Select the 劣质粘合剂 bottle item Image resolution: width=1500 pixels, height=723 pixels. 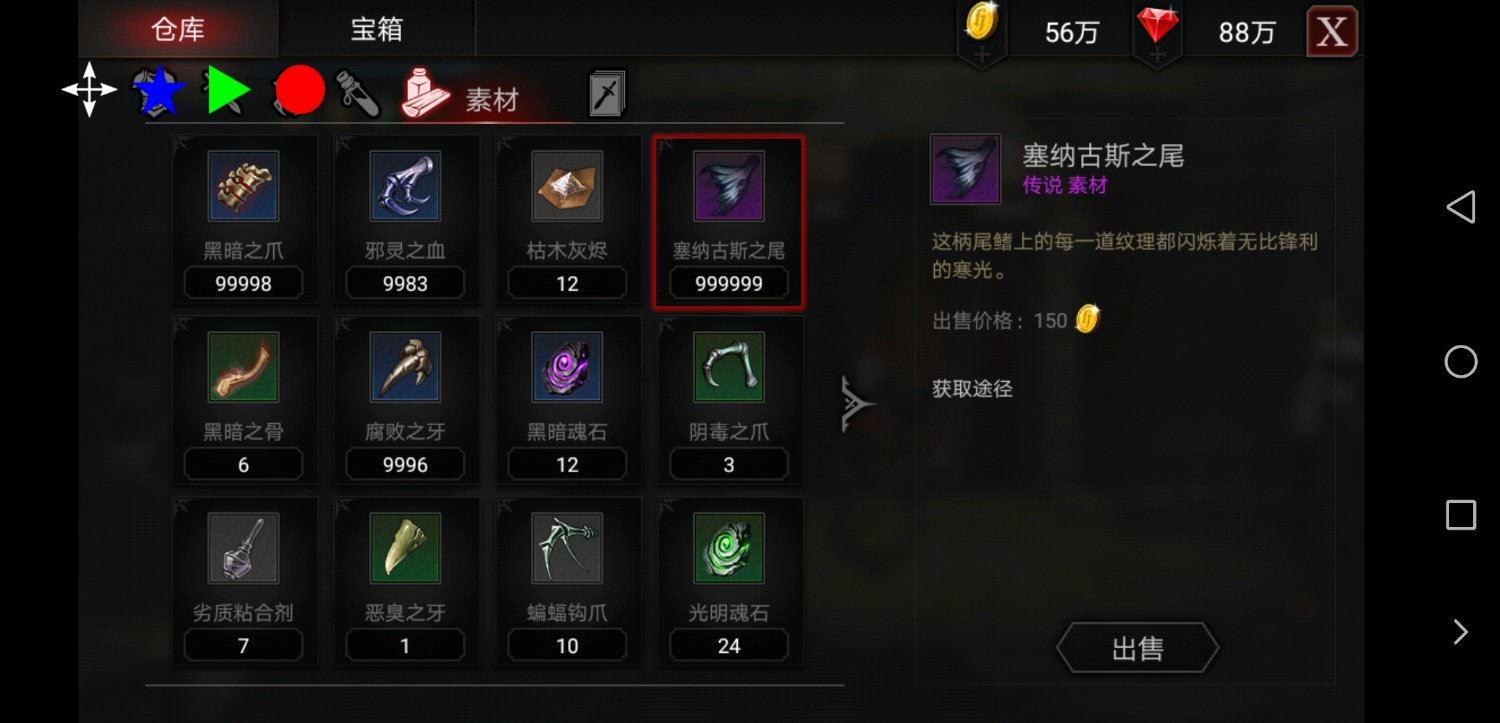coord(244,582)
